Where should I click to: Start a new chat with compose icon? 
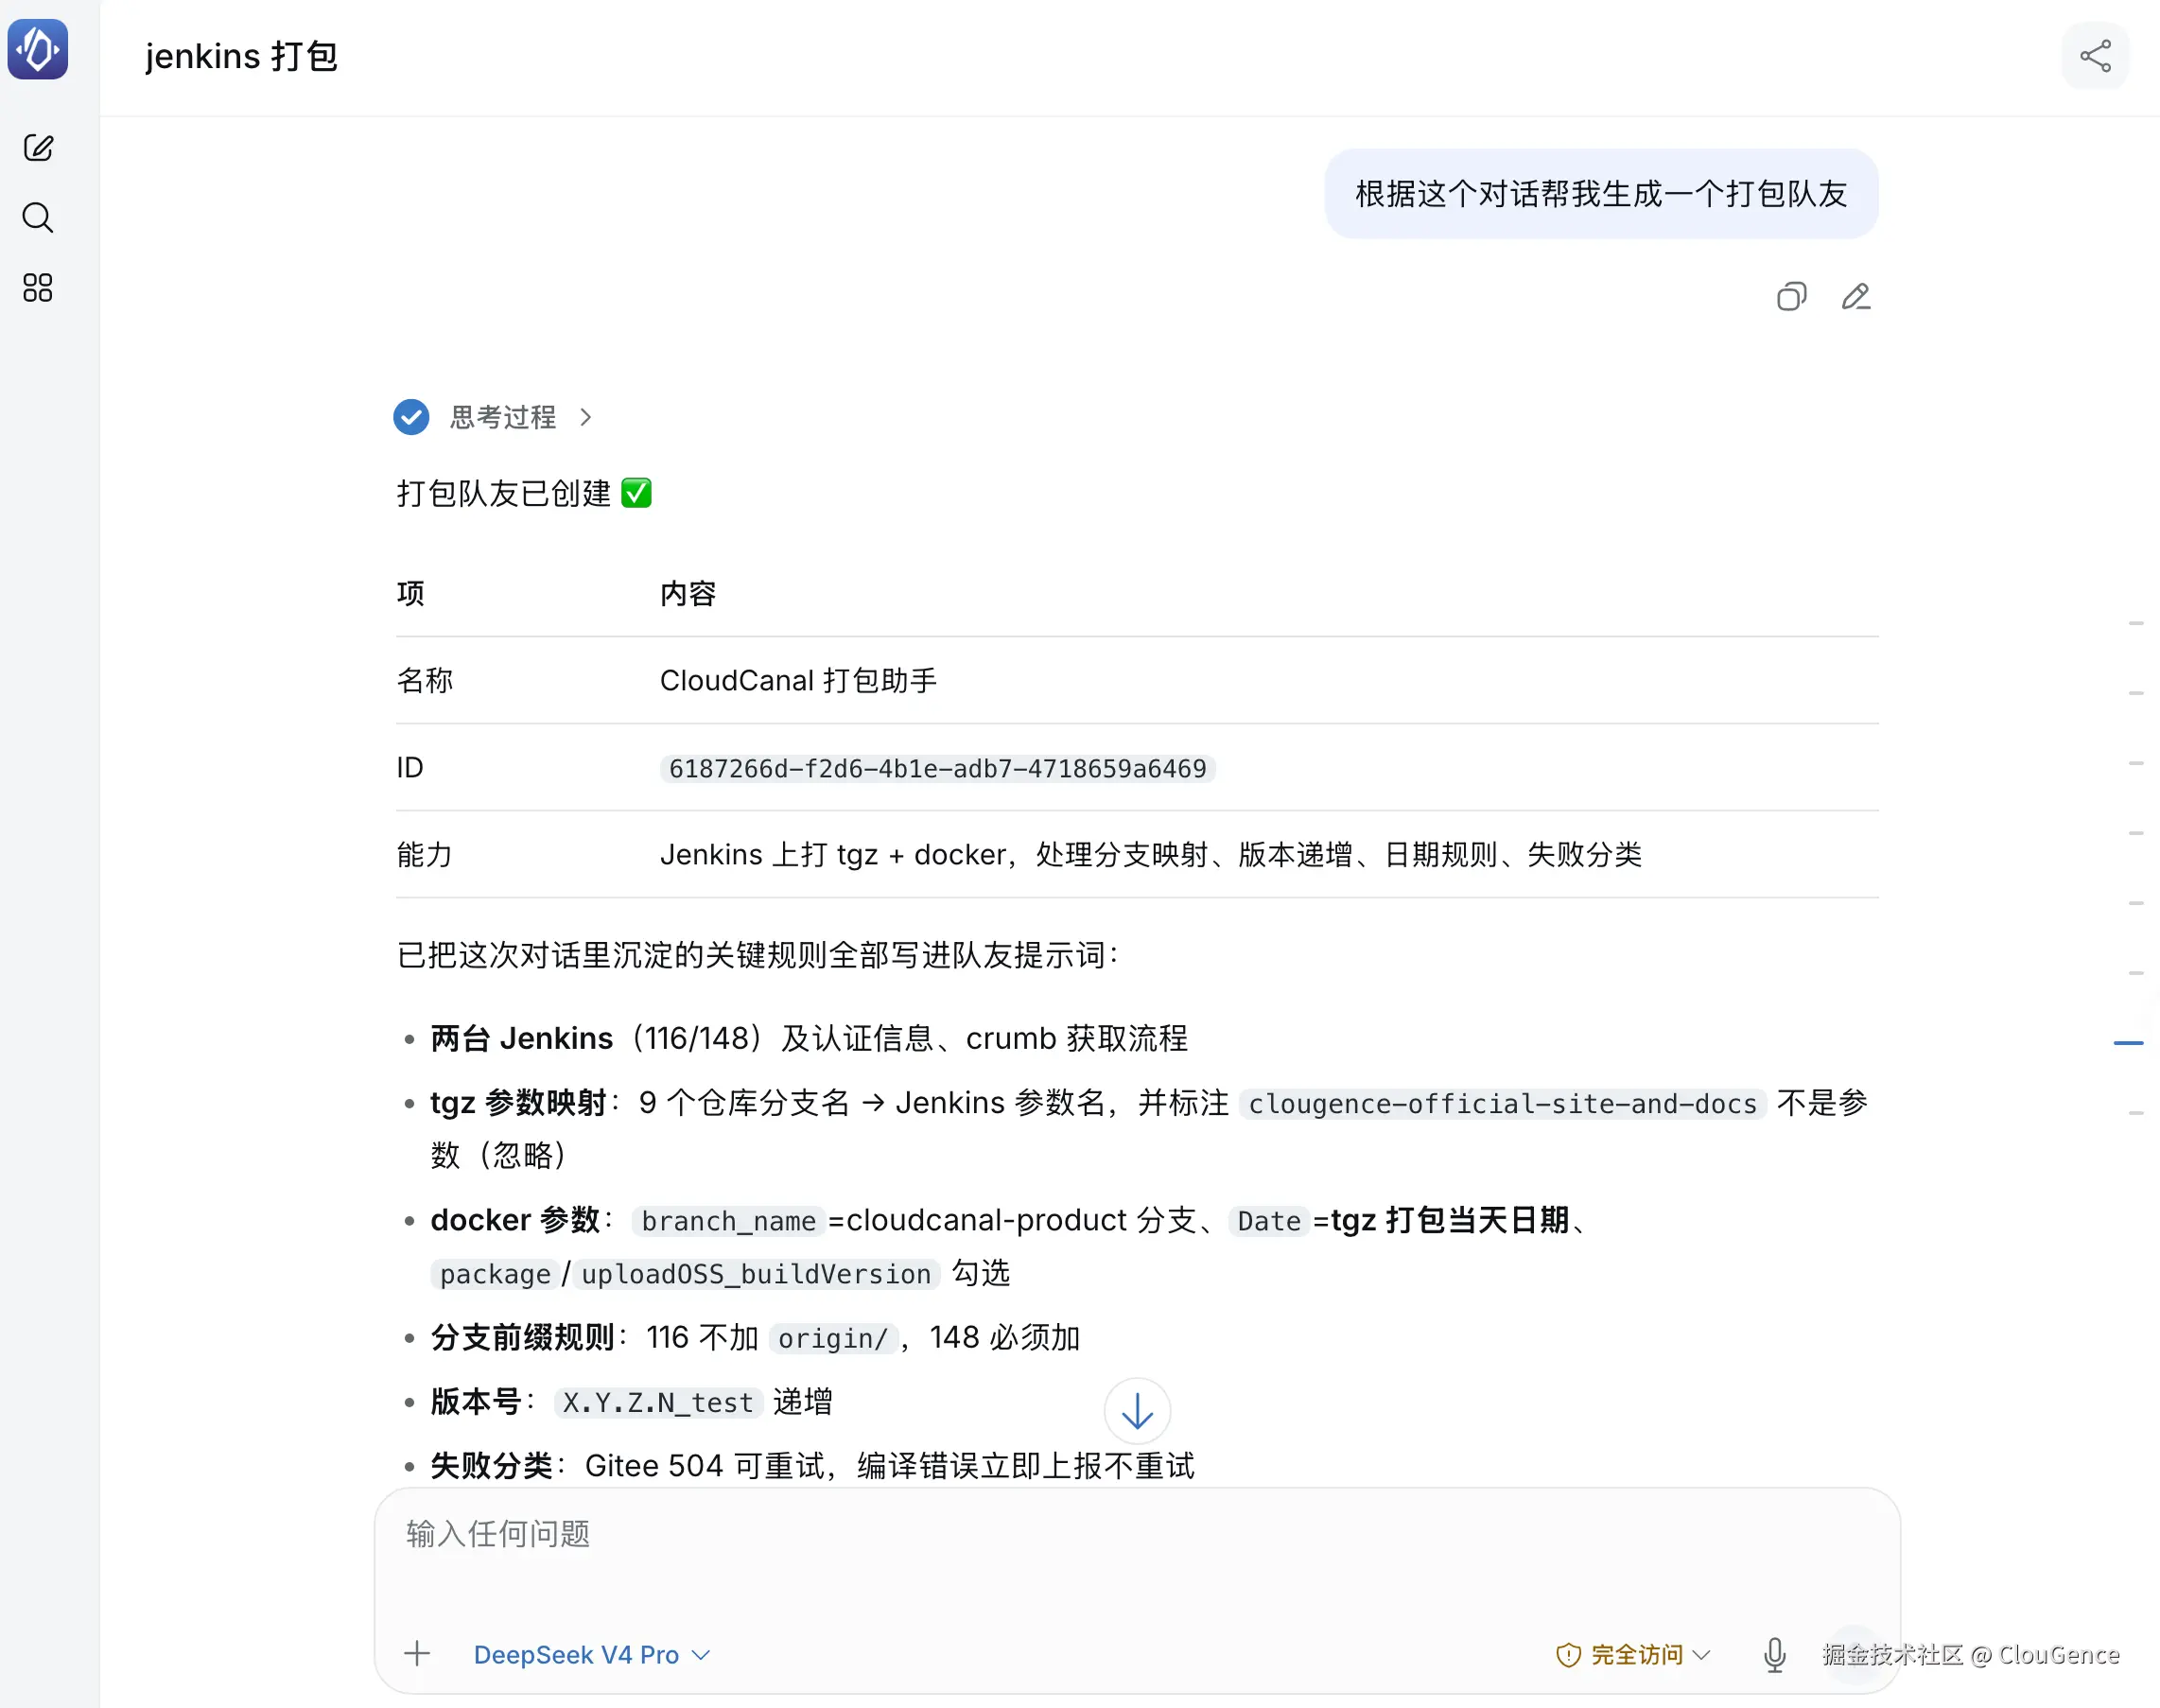pyautogui.click(x=38, y=148)
